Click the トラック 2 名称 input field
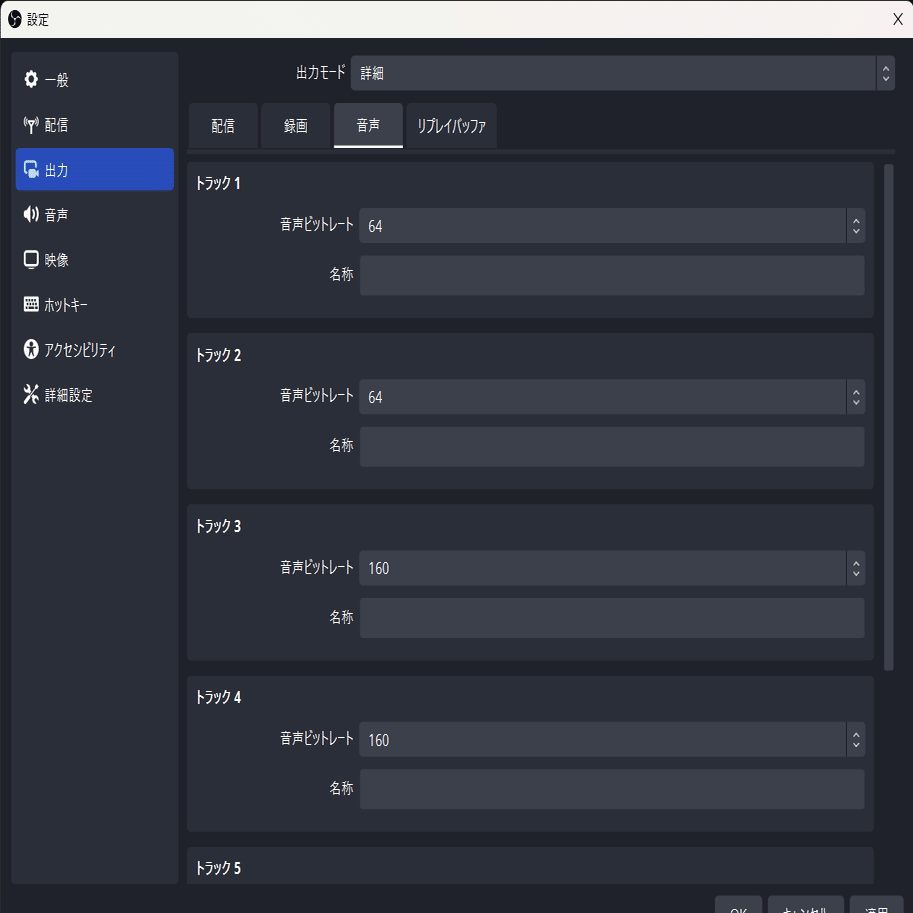This screenshot has width=913, height=913. point(612,447)
